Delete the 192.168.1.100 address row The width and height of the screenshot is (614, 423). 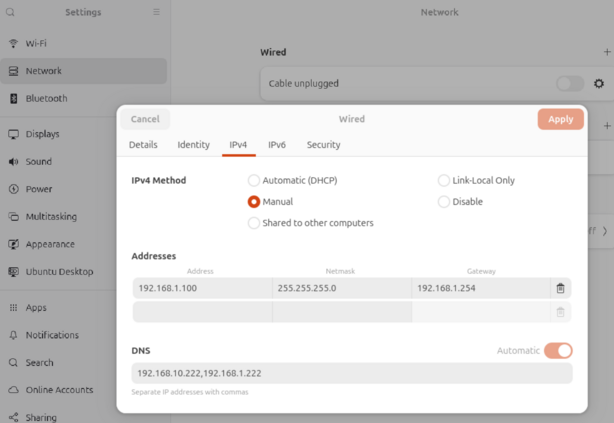560,288
